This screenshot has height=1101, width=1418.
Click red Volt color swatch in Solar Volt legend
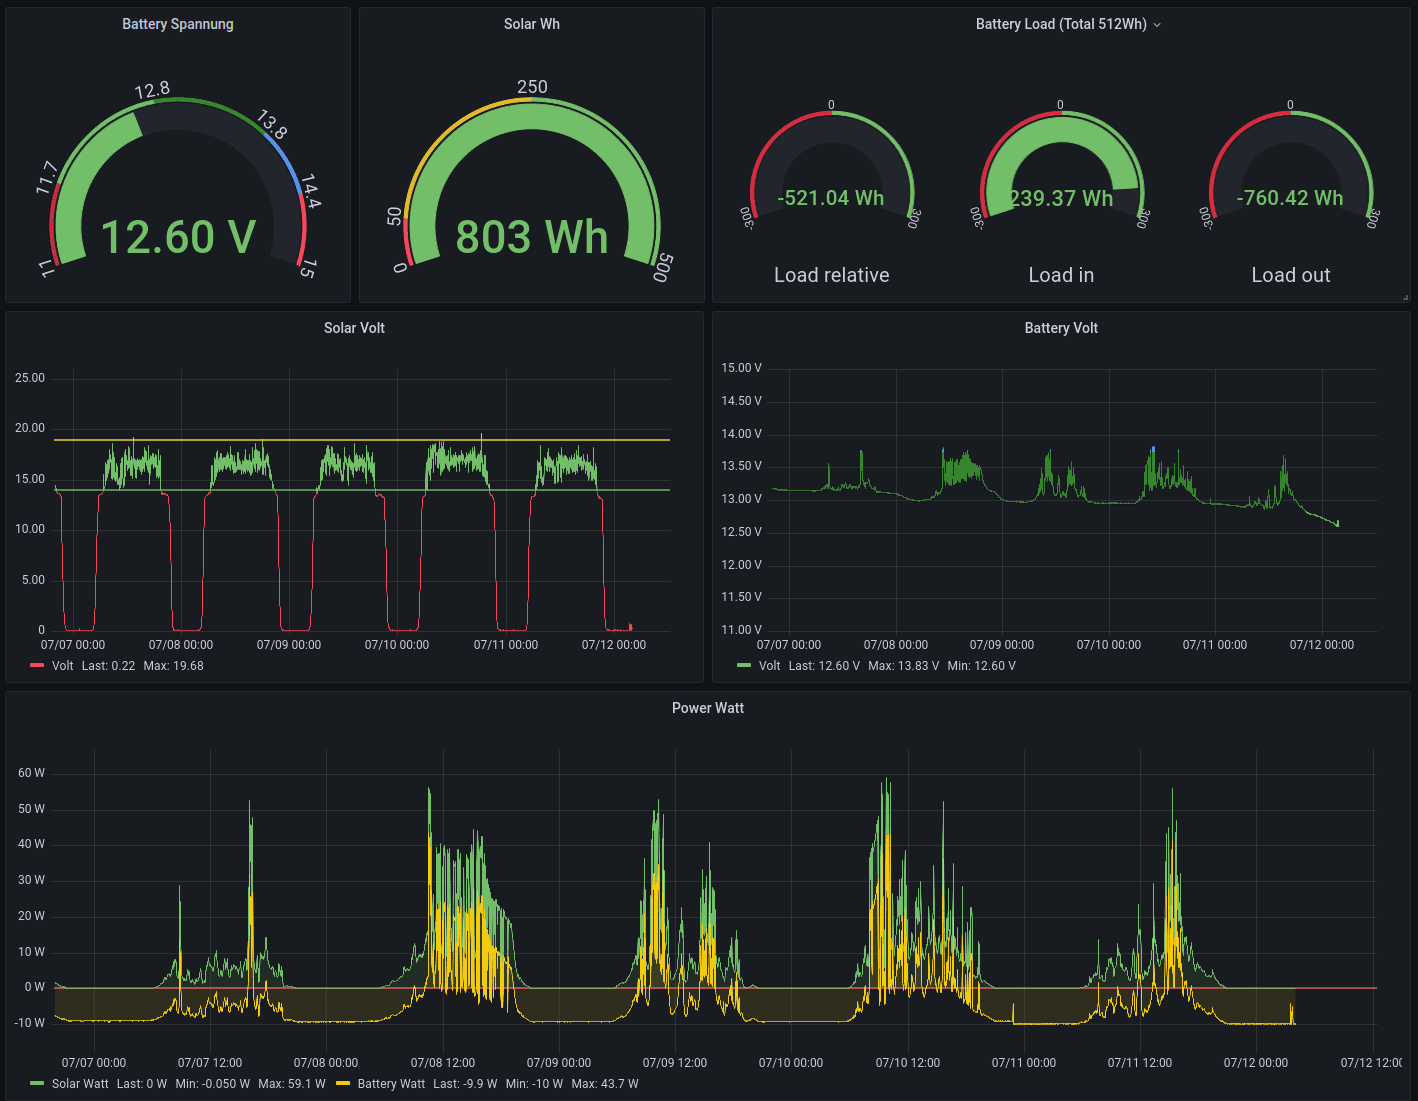(37, 666)
